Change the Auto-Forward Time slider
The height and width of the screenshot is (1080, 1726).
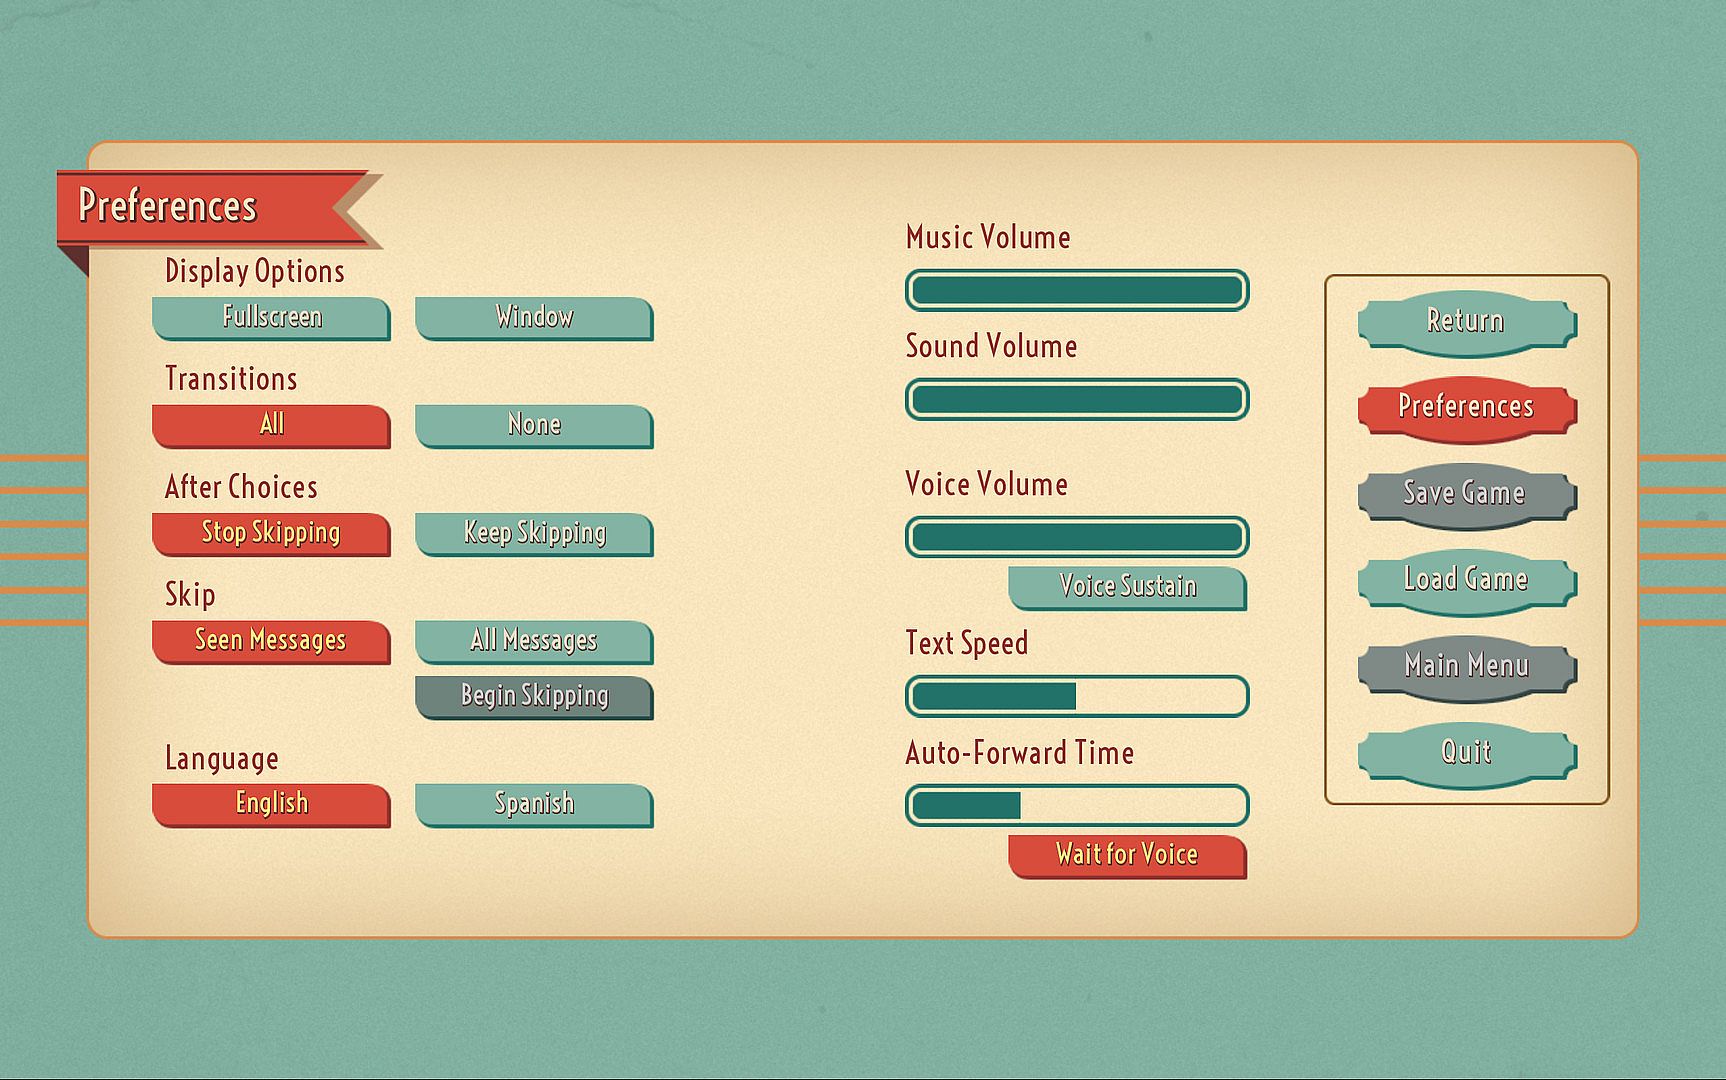click(x=1077, y=805)
